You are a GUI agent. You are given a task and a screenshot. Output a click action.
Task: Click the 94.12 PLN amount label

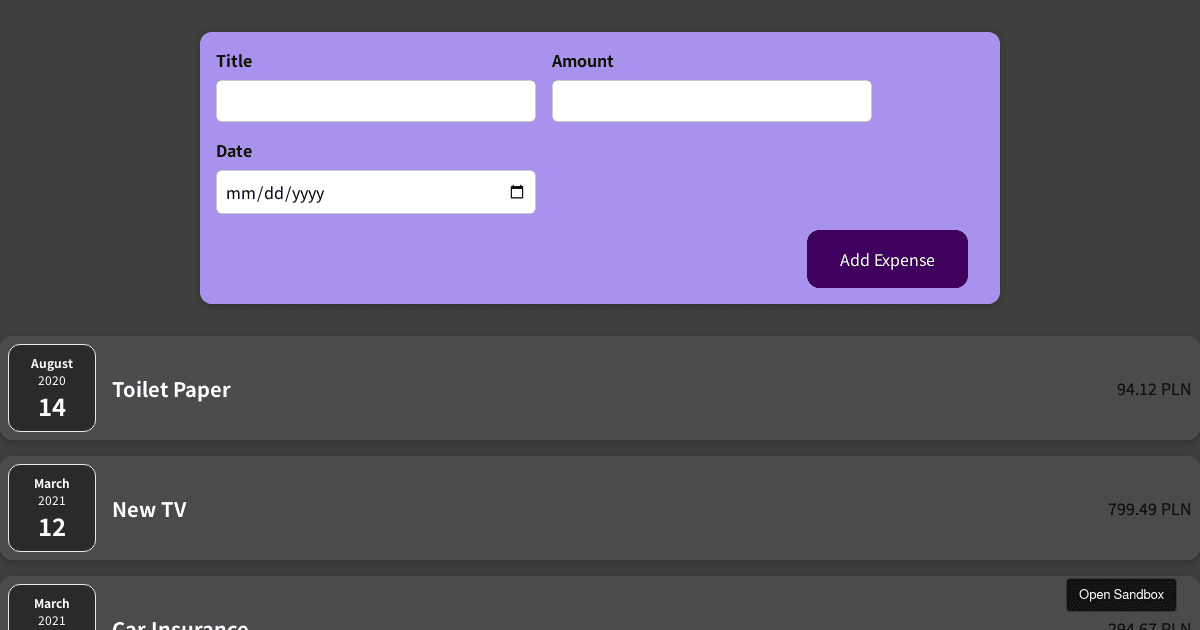click(x=1153, y=389)
